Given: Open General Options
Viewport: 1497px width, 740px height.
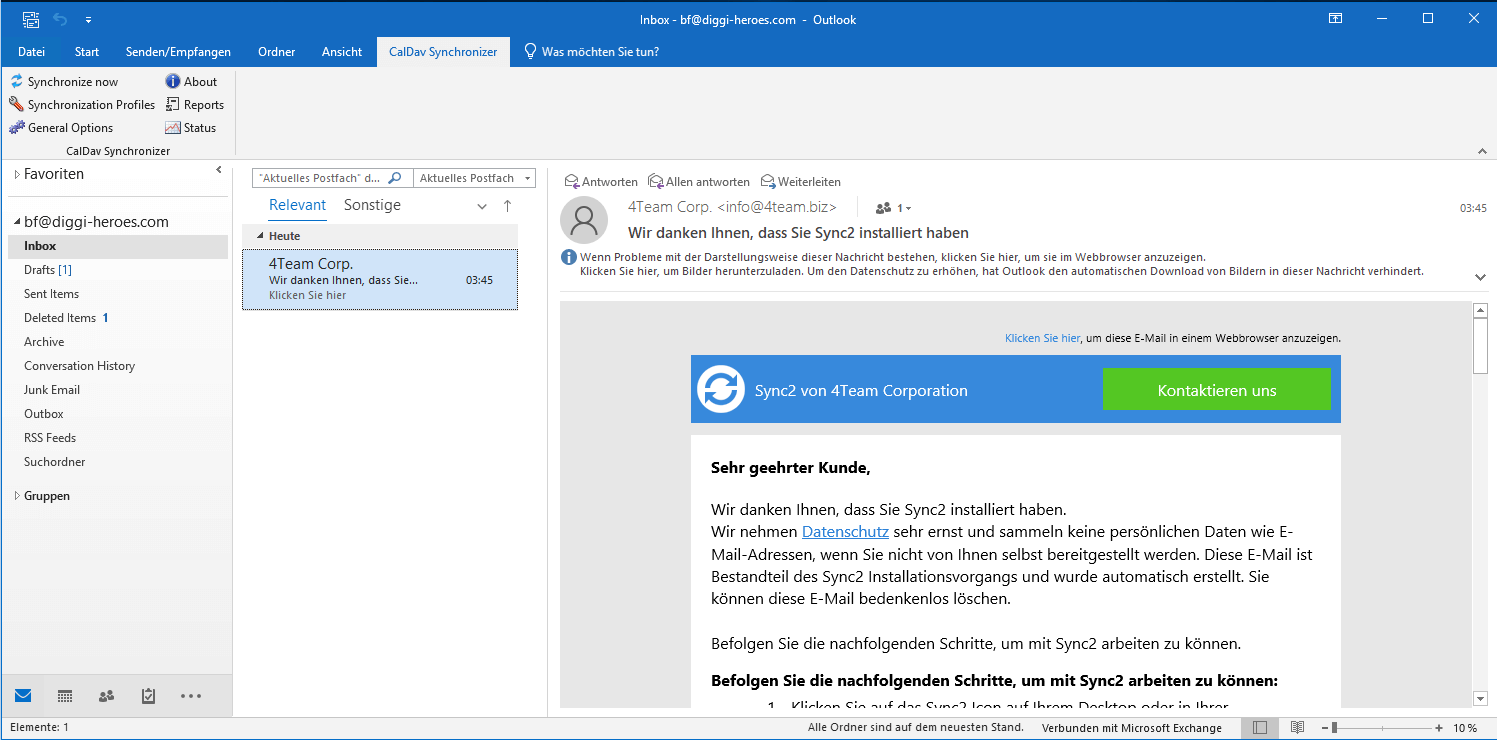Looking at the screenshot, I should (61, 128).
